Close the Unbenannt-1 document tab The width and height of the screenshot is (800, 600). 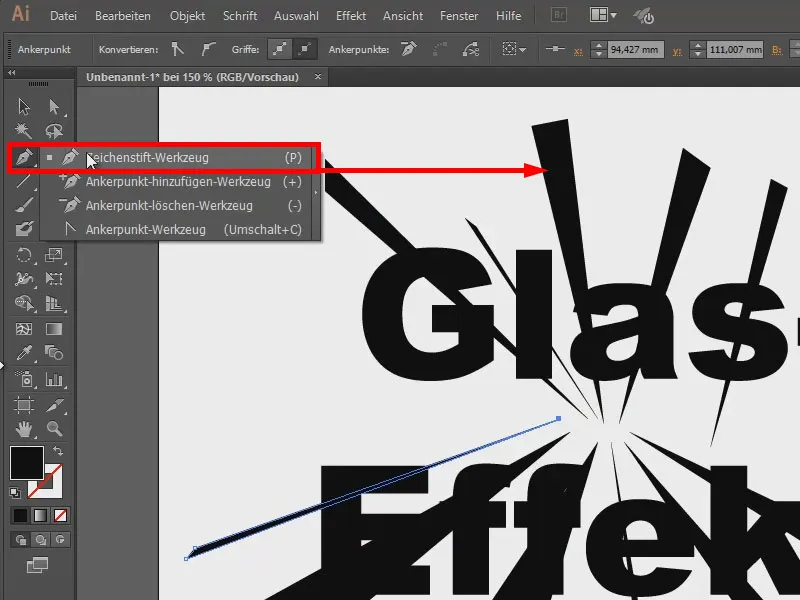click(x=318, y=77)
